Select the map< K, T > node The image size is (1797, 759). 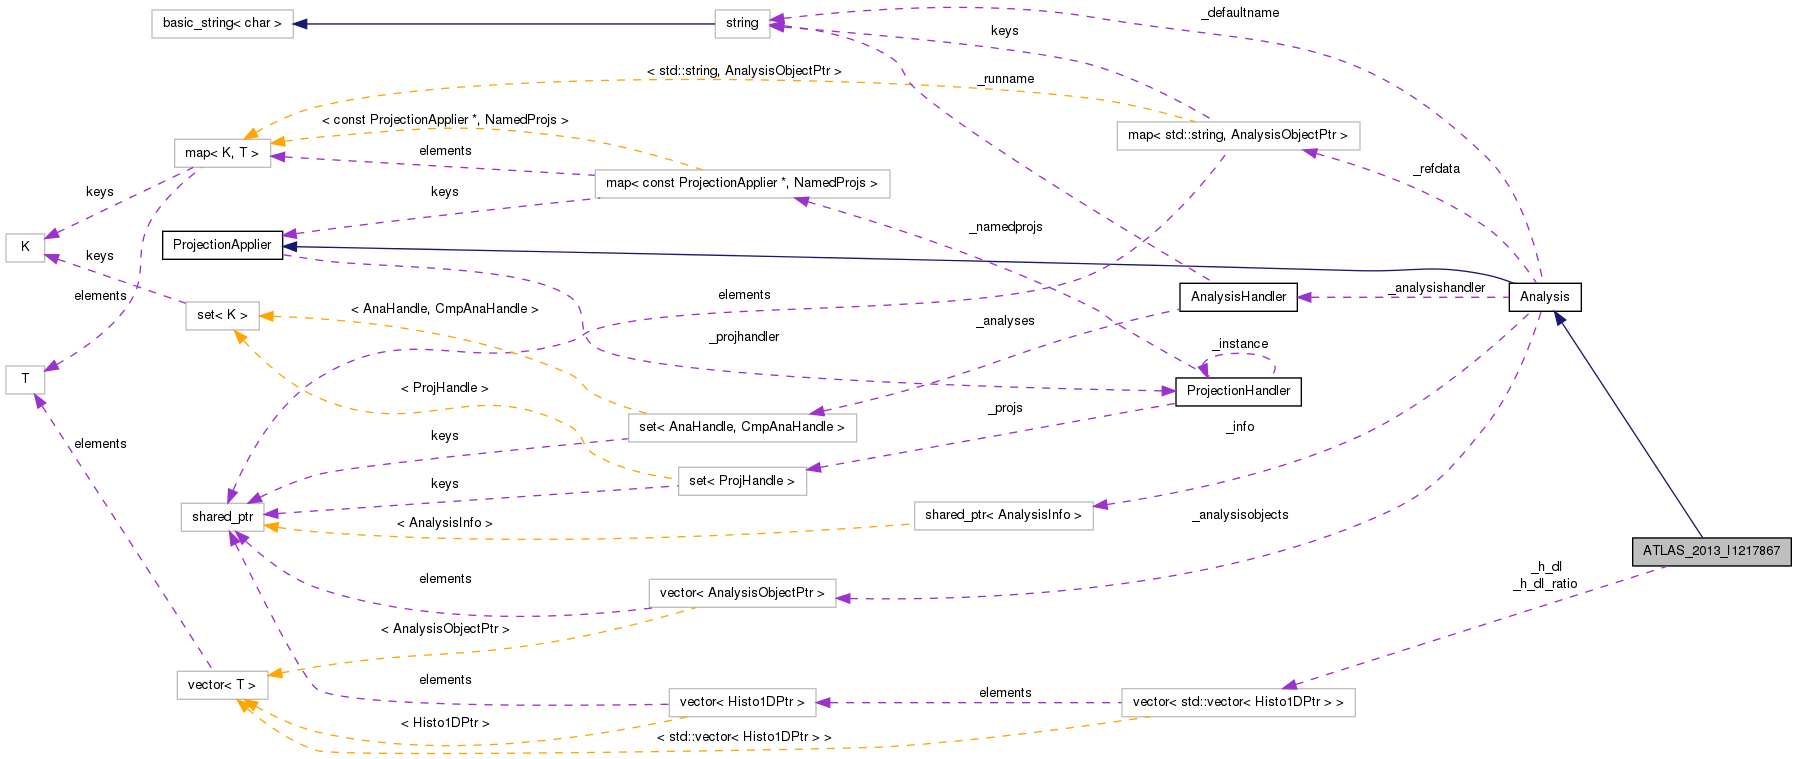pyautogui.click(x=222, y=153)
